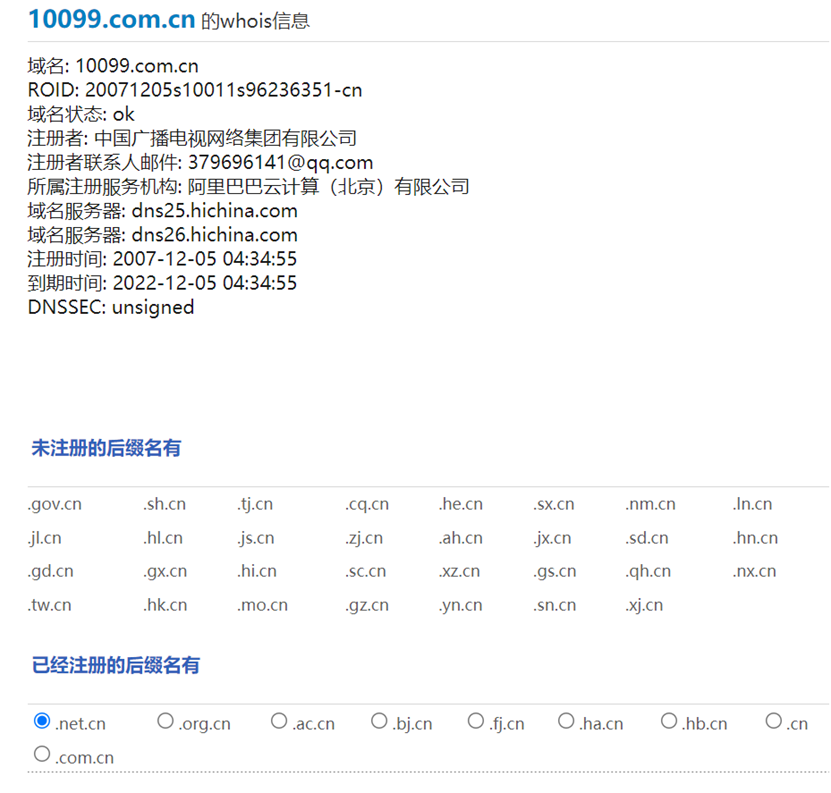831x793 pixels.
Task: Click the .hi.cn suffix link
Action: point(257,571)
